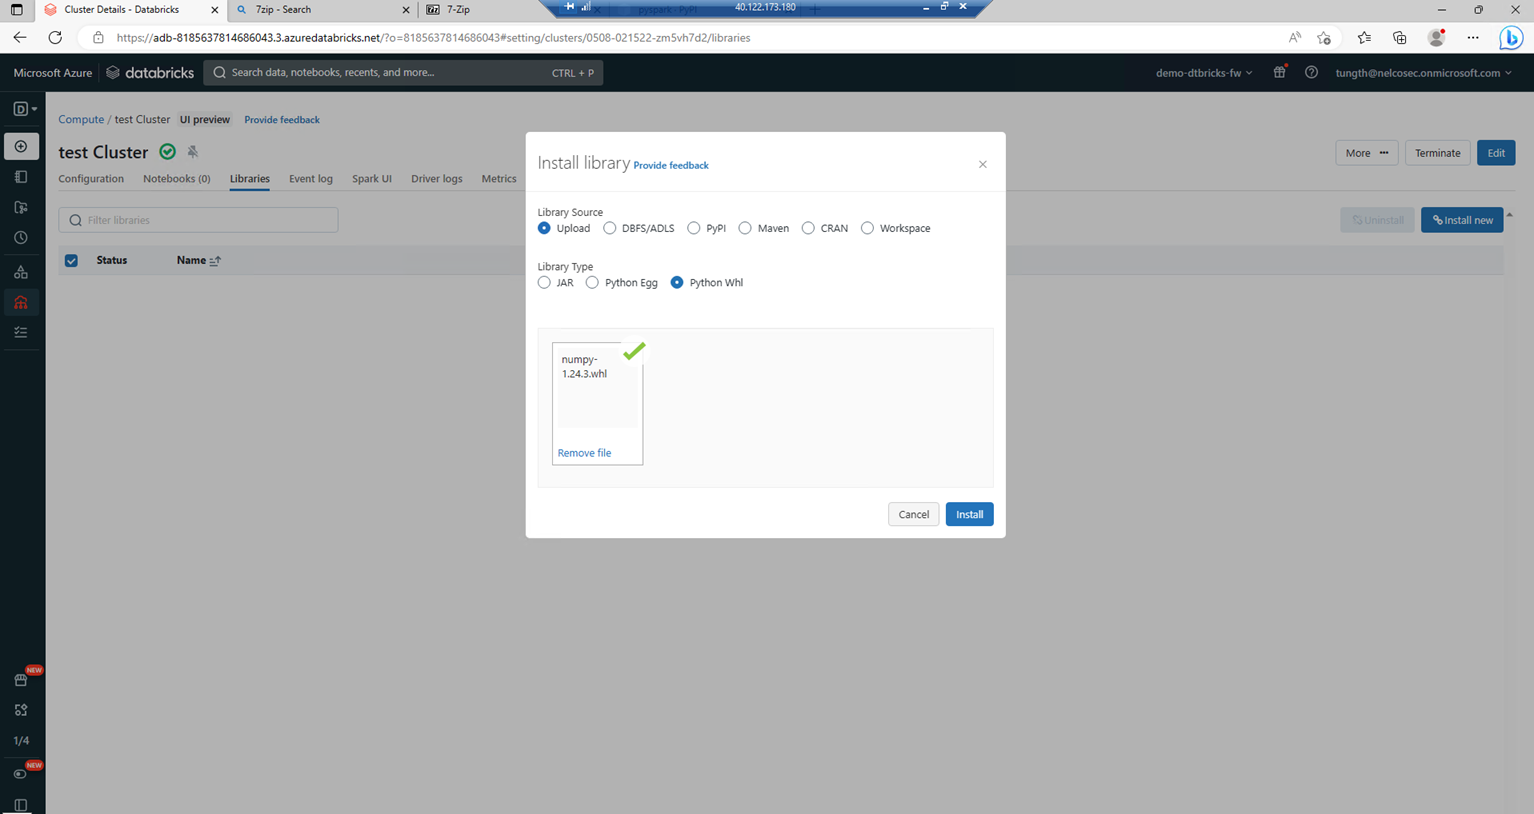Click the search box in Databricks header
1534x814 pixels.
pyautogui.click(x=403, y=73)
